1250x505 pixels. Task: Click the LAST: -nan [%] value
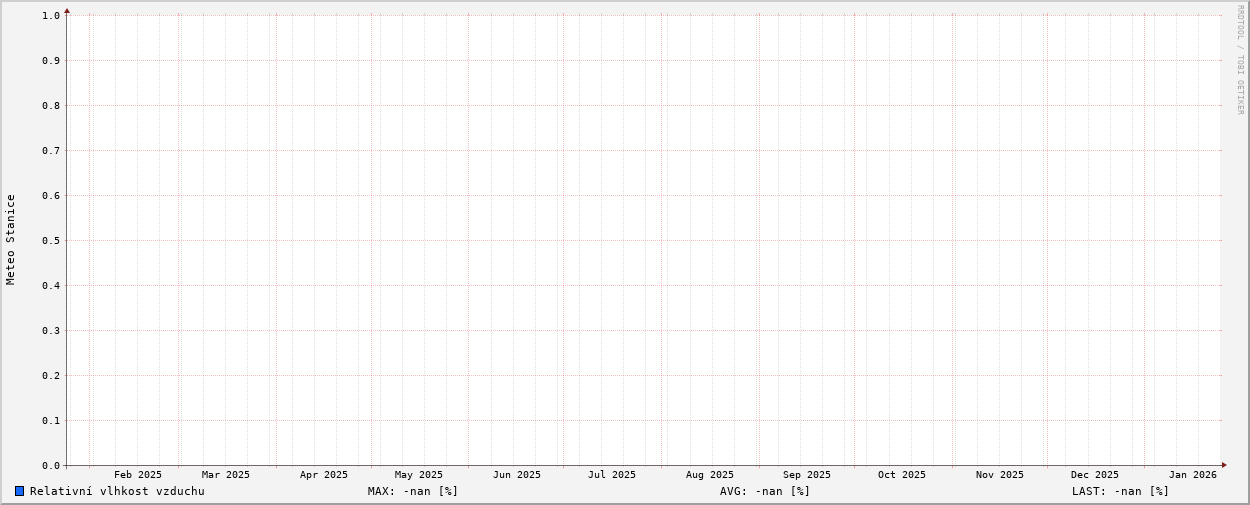point(1120,491)
